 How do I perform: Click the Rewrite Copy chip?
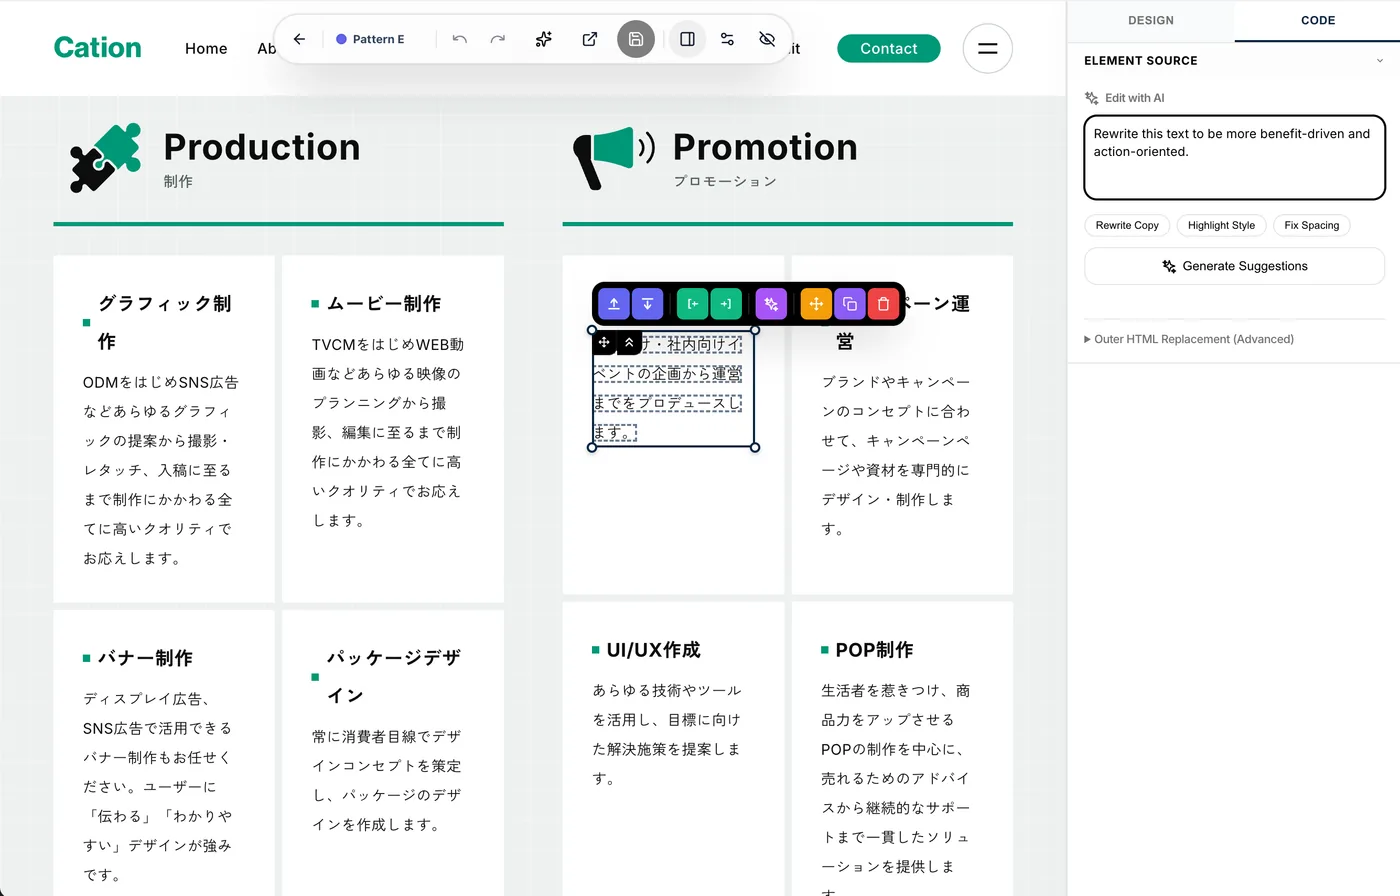pos(1127,225)
